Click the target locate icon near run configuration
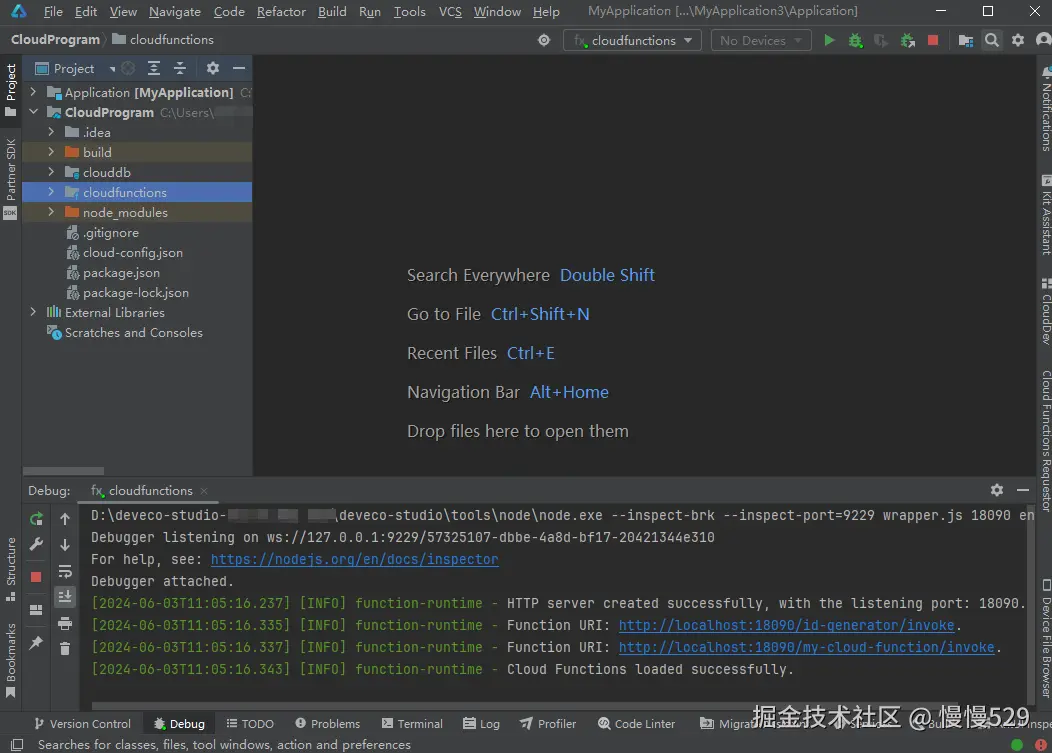Image resolution: width=1052 pixels, height=753 pixels. click(544, 40)
